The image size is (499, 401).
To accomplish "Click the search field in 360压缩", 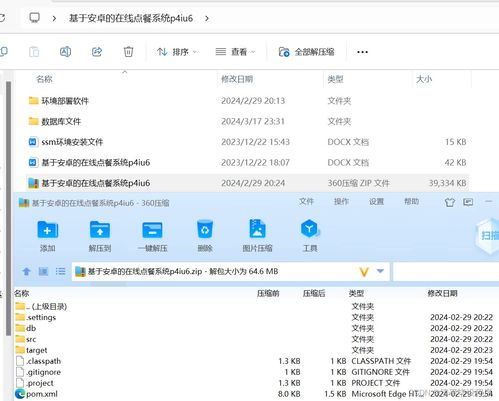I will (x=446, y=272).
